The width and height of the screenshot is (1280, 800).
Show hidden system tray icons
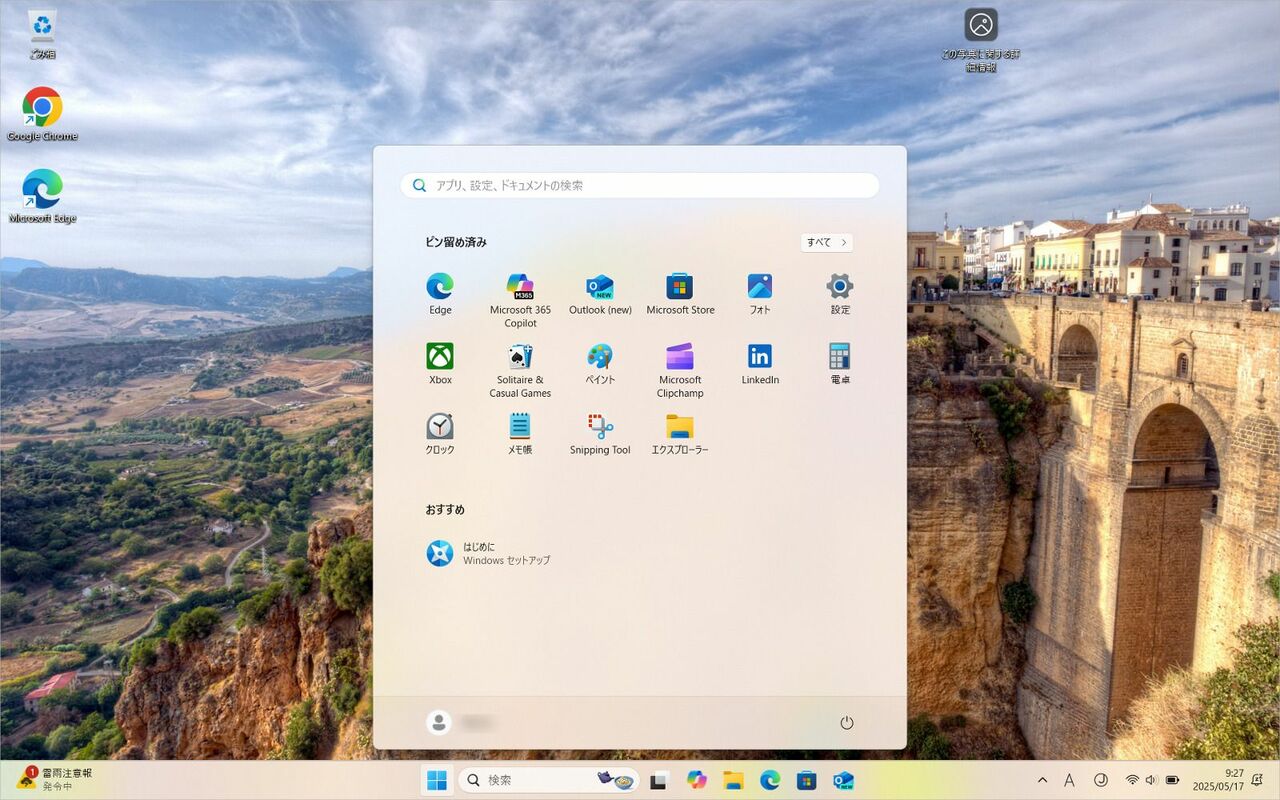click(1043, 780)
